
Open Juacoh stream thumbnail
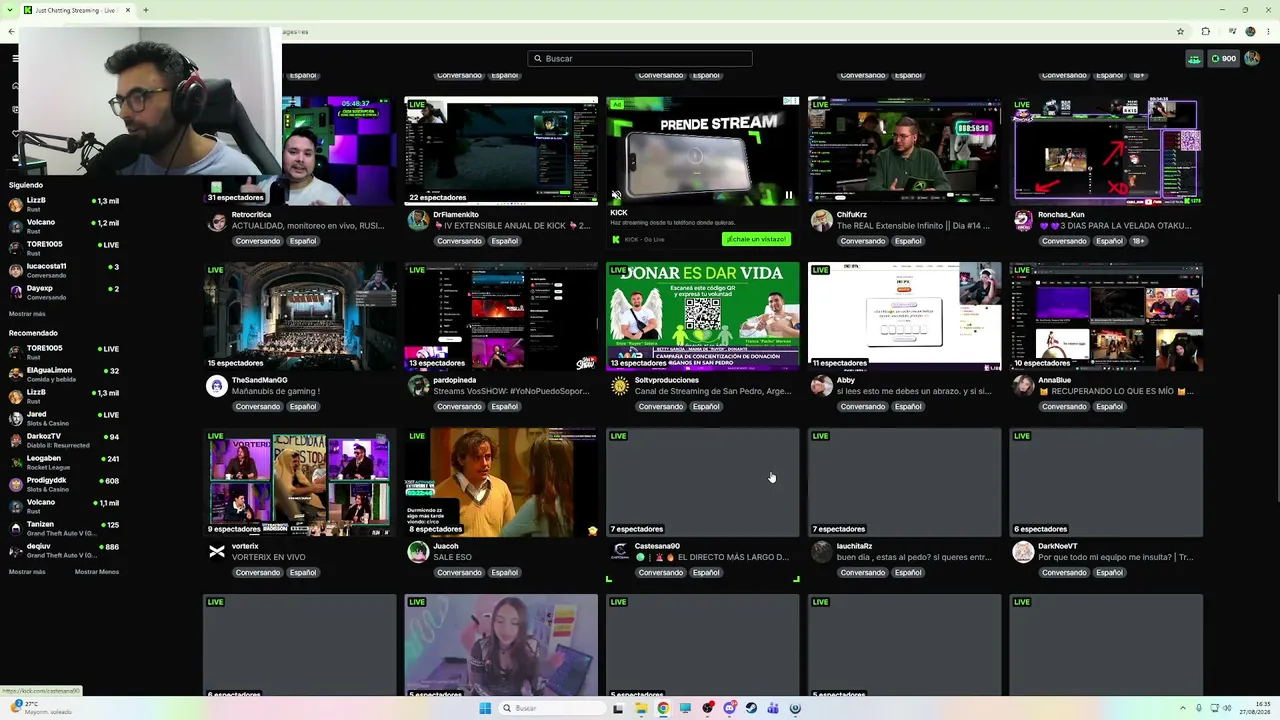[x=501, y=483]
